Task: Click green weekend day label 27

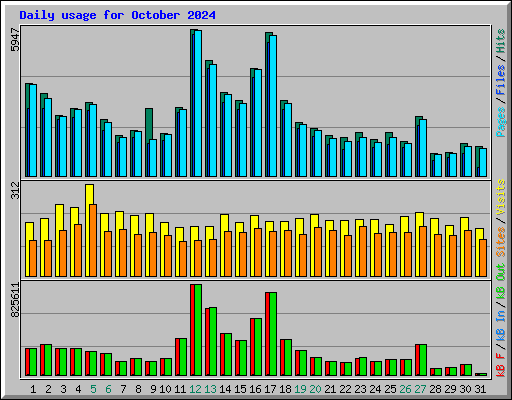Action: [420, 389]
